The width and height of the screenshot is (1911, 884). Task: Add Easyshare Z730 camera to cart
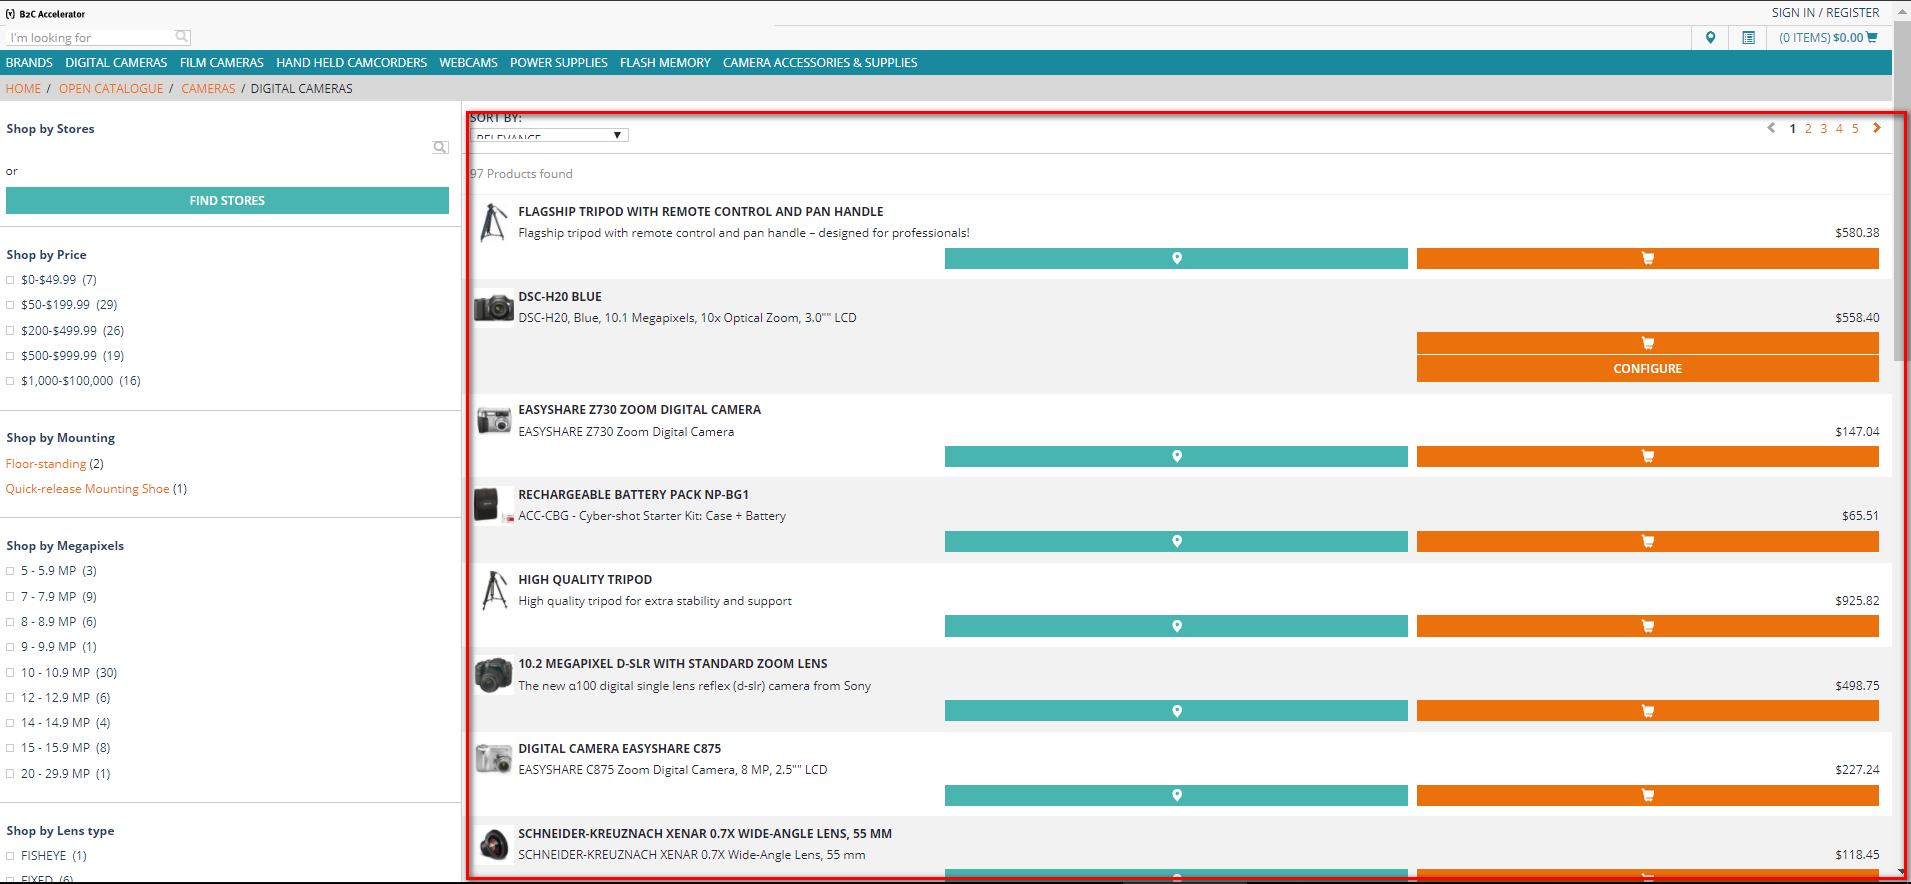pyautogui.click(x=1647, y=456)
